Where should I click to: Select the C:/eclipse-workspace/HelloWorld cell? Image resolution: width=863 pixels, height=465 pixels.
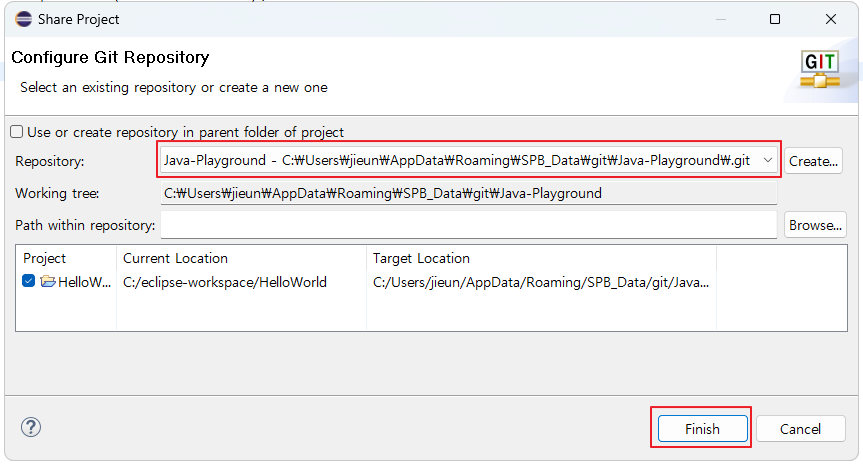pos(225,282)
